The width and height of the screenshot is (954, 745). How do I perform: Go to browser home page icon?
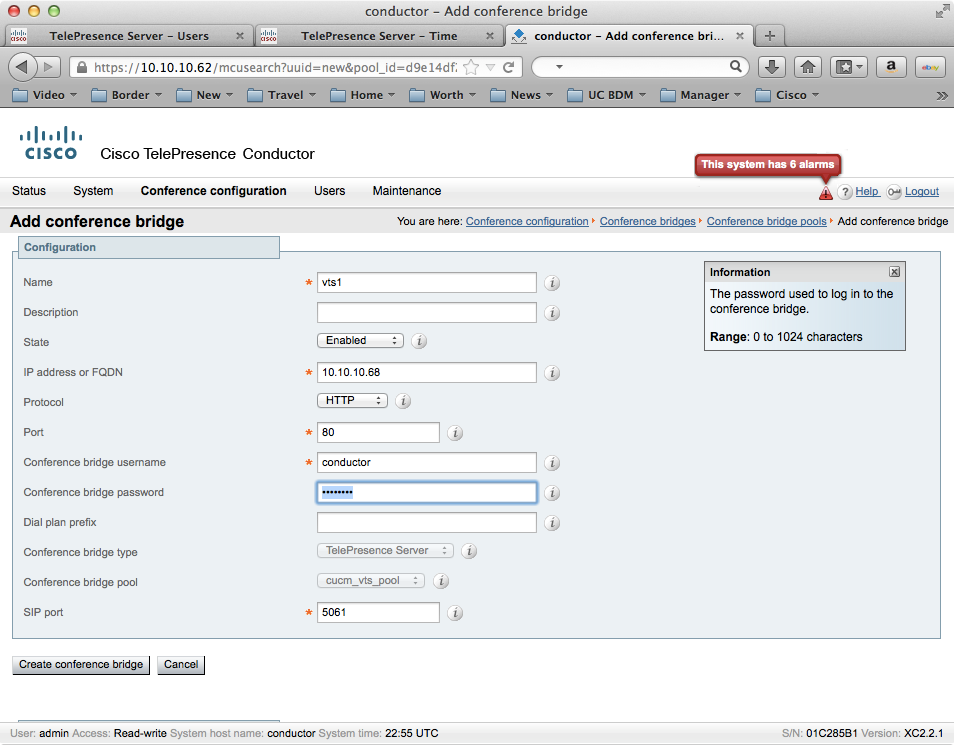coord(808,67)
